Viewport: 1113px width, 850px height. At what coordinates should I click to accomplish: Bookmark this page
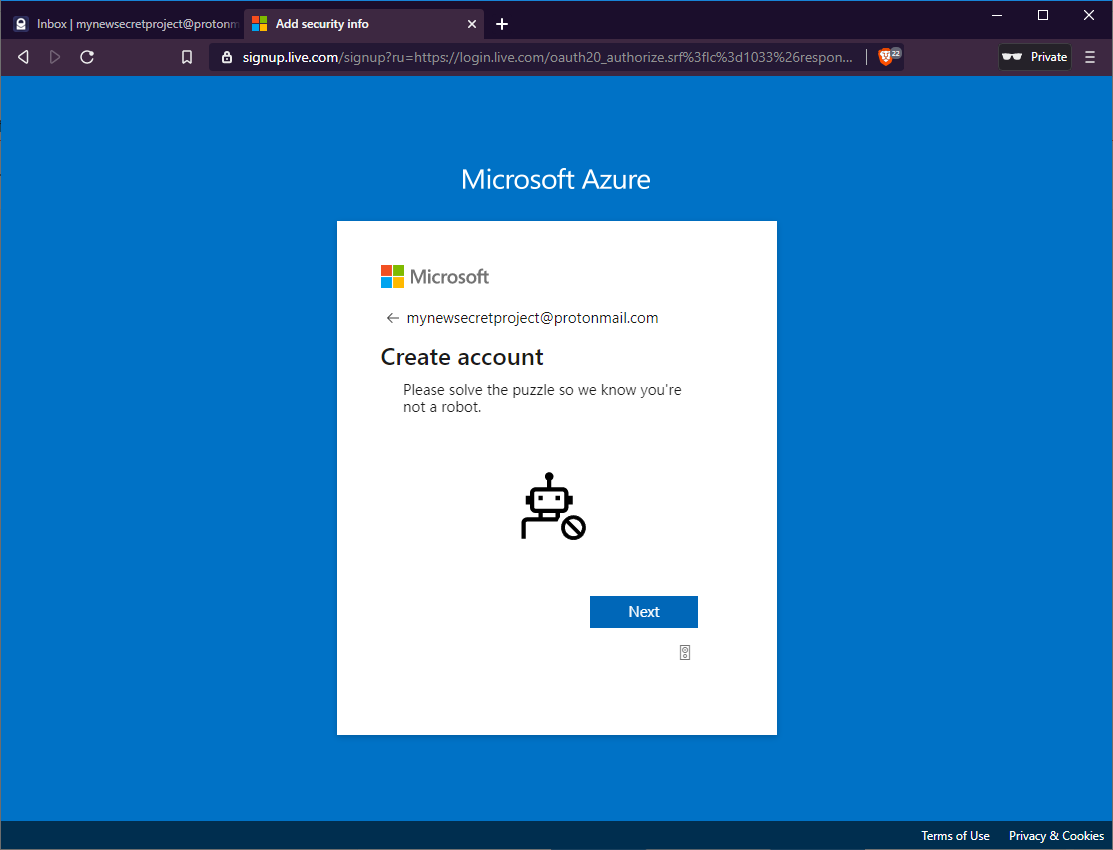187,57
